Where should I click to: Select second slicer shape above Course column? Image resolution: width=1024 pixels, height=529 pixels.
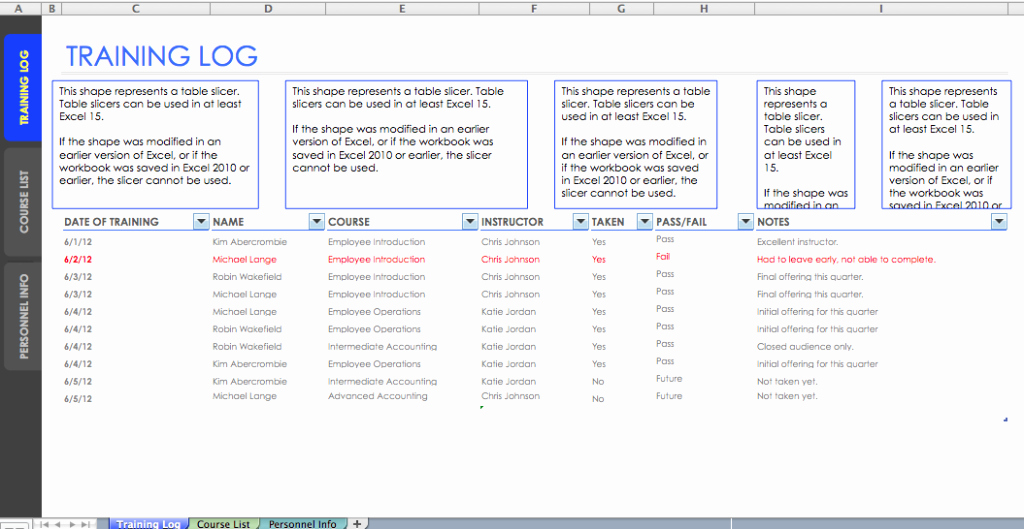tap(406, 144)
